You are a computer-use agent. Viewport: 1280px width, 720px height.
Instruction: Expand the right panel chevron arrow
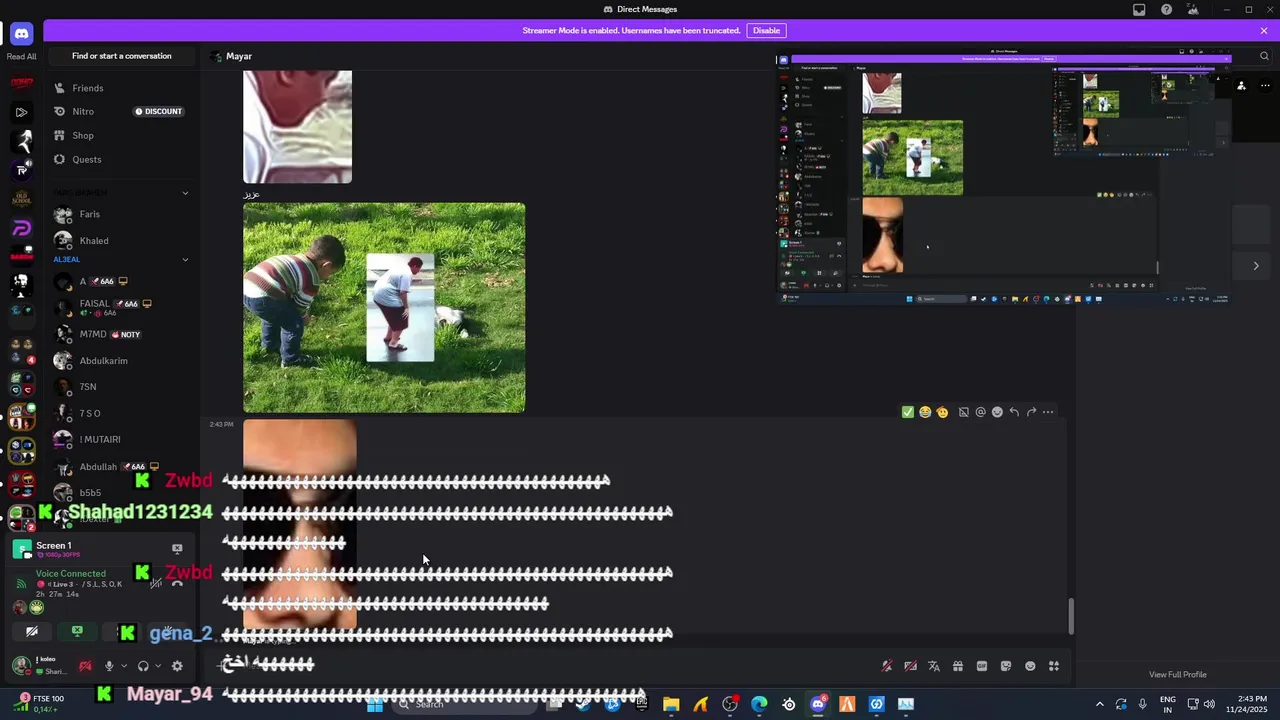(1256, 265)
